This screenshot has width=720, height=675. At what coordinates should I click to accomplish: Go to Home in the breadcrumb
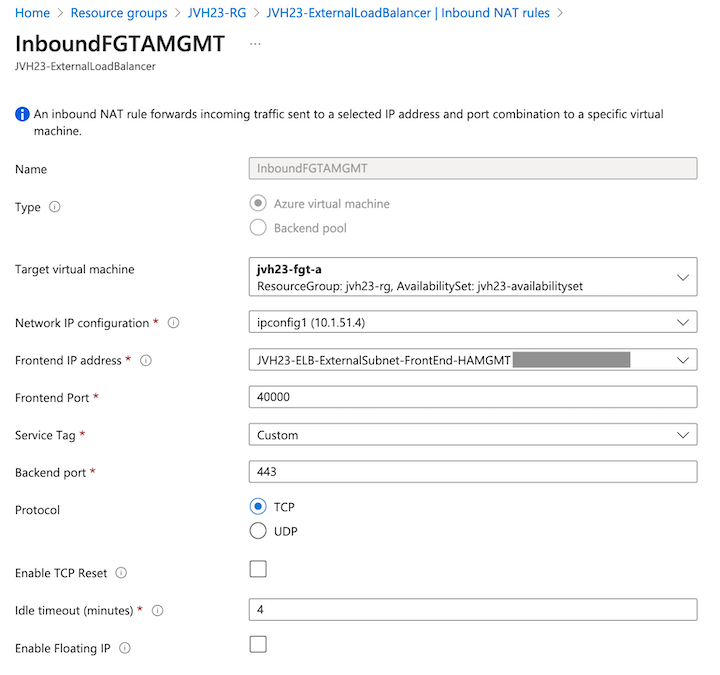(x=33, y=13)
